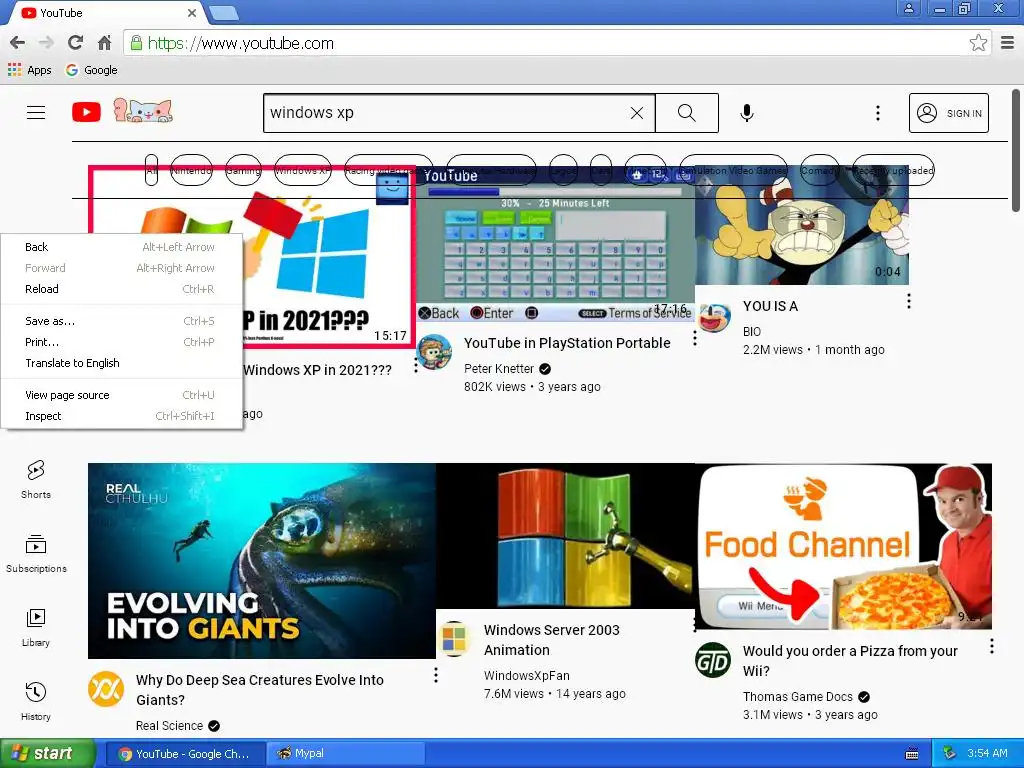Choose Inspect in the context menu
Screen dimensions: 1024x768
point(121,415)
